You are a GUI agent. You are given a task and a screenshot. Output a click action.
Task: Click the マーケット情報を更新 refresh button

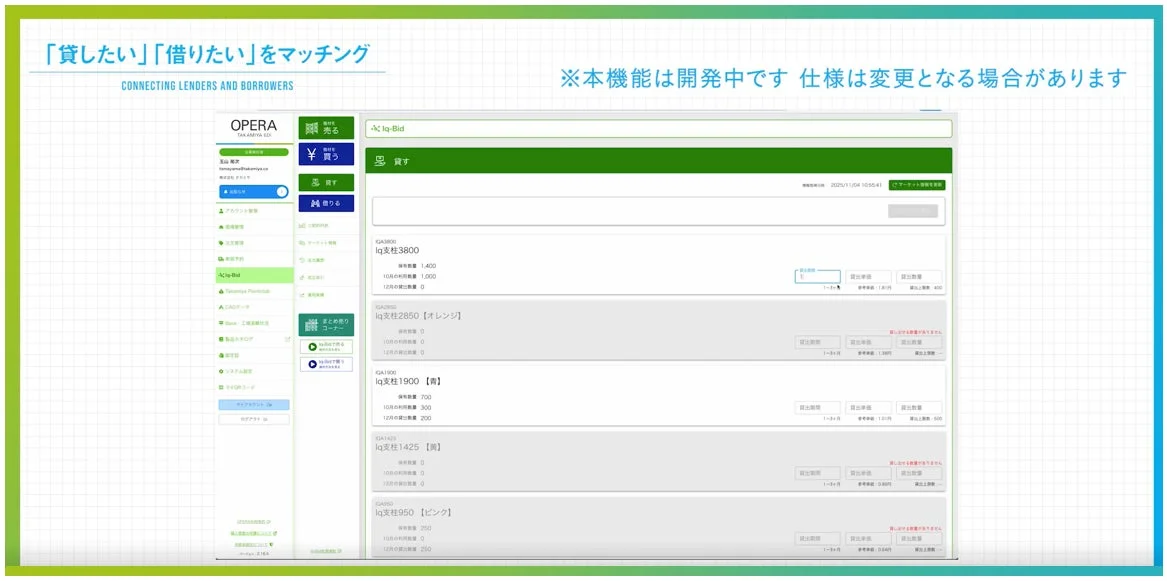(x=918, y=186)
